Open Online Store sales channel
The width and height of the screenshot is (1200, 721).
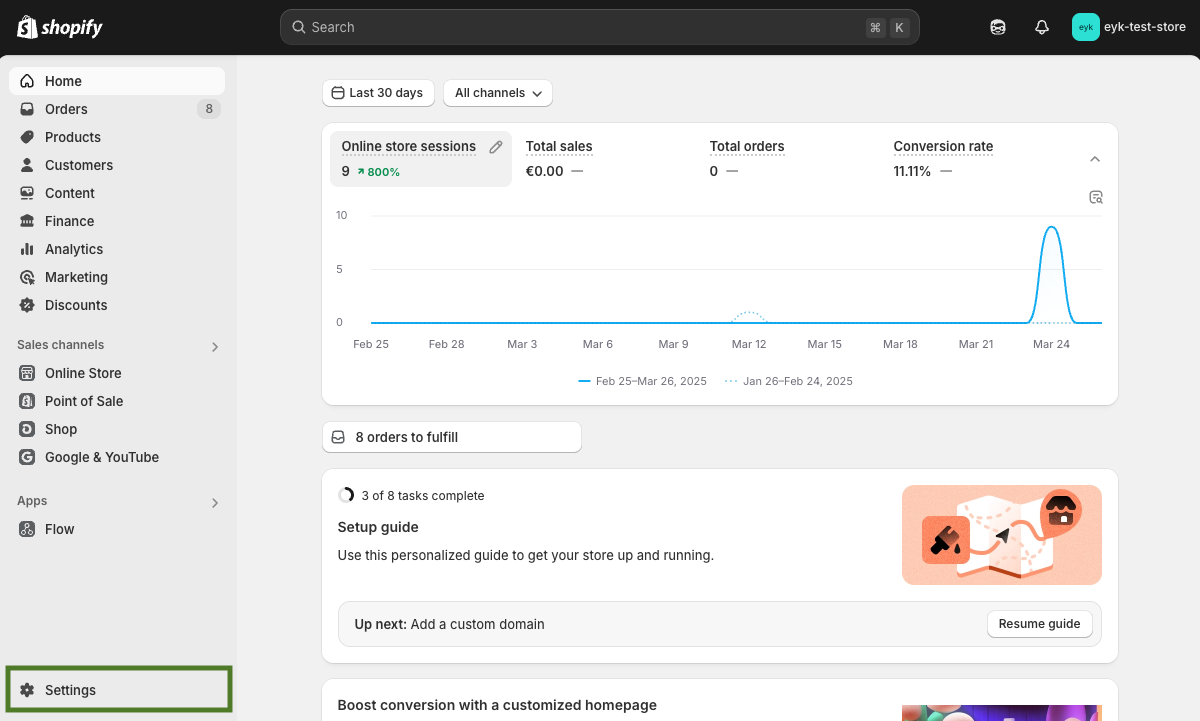[x=117, y=373]
